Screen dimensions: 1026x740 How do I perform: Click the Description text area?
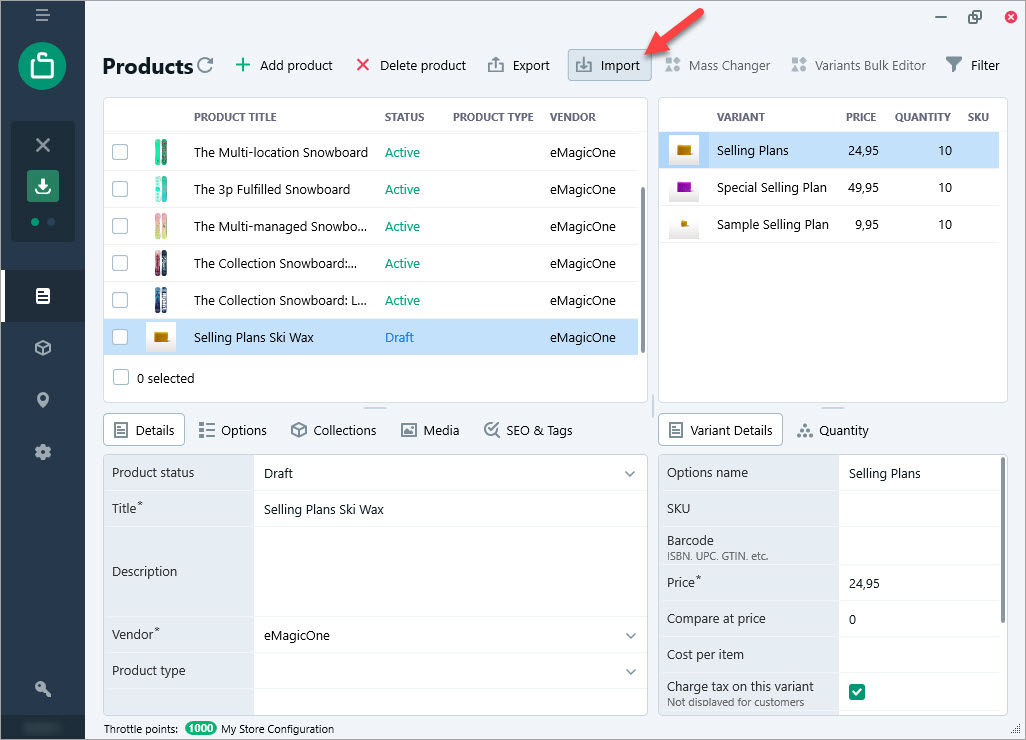point(450,572)
